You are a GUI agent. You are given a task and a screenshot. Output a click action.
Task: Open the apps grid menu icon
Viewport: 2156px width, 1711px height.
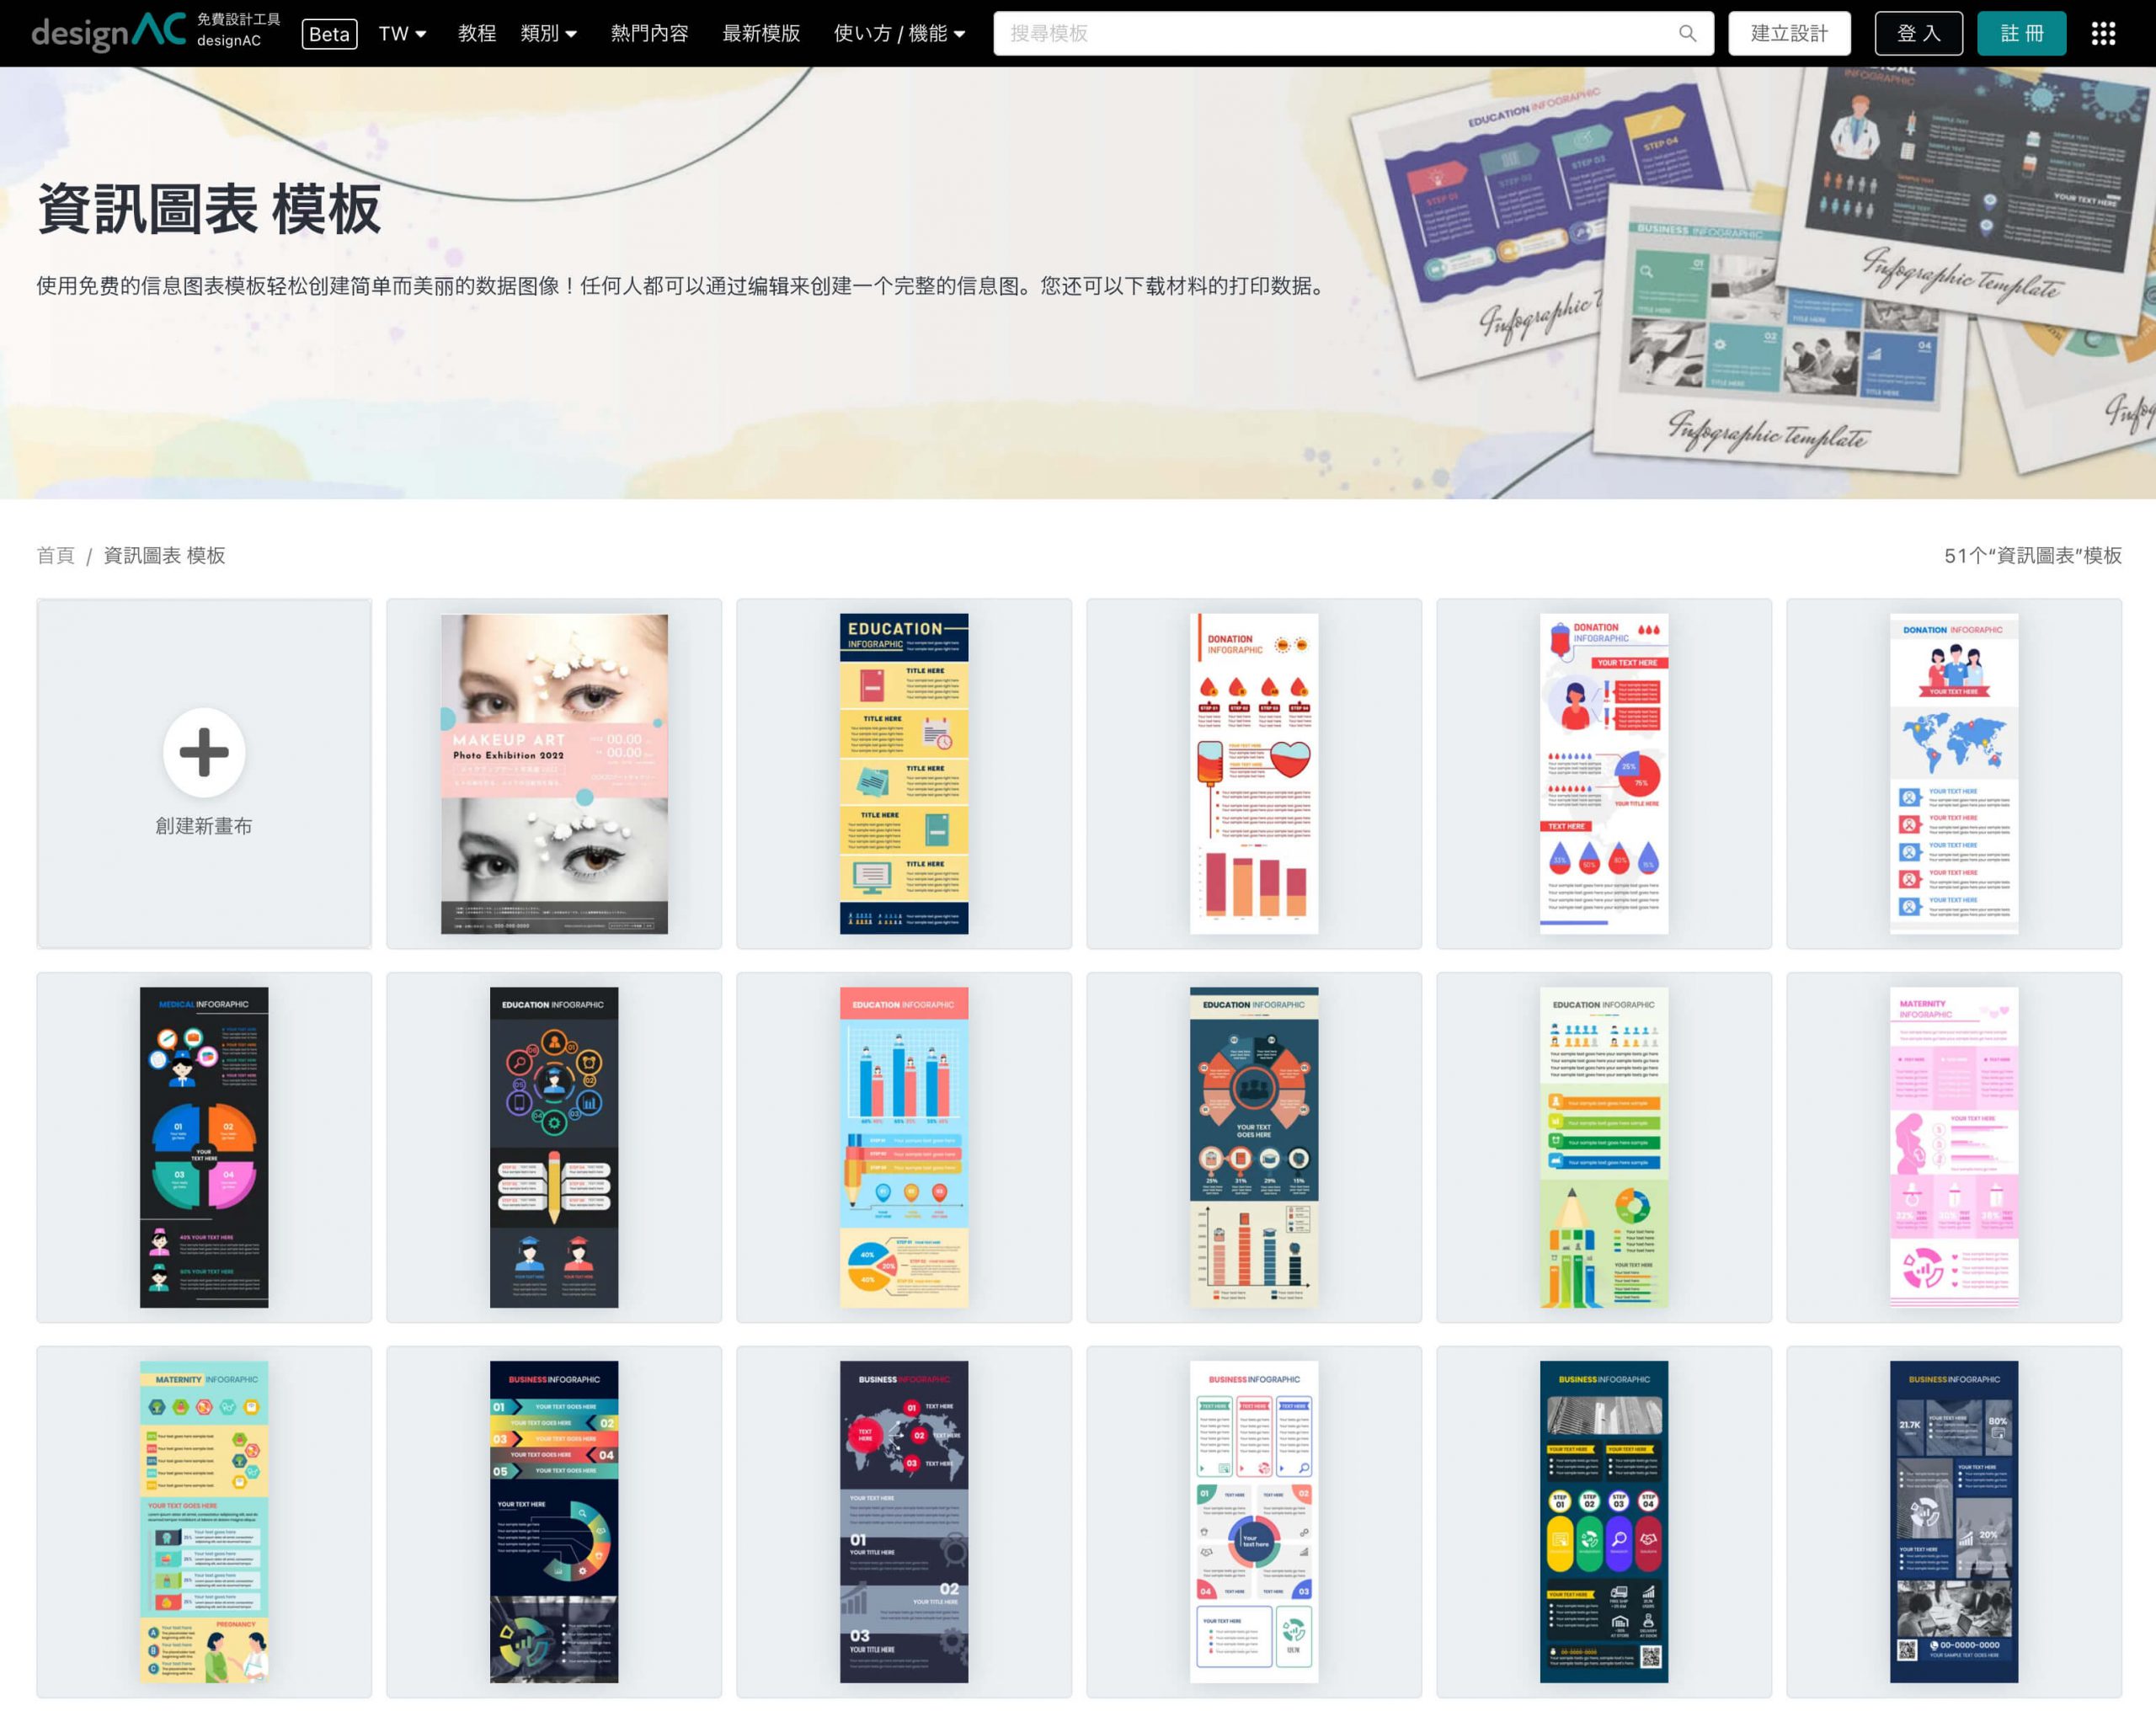pos(2103,33)
